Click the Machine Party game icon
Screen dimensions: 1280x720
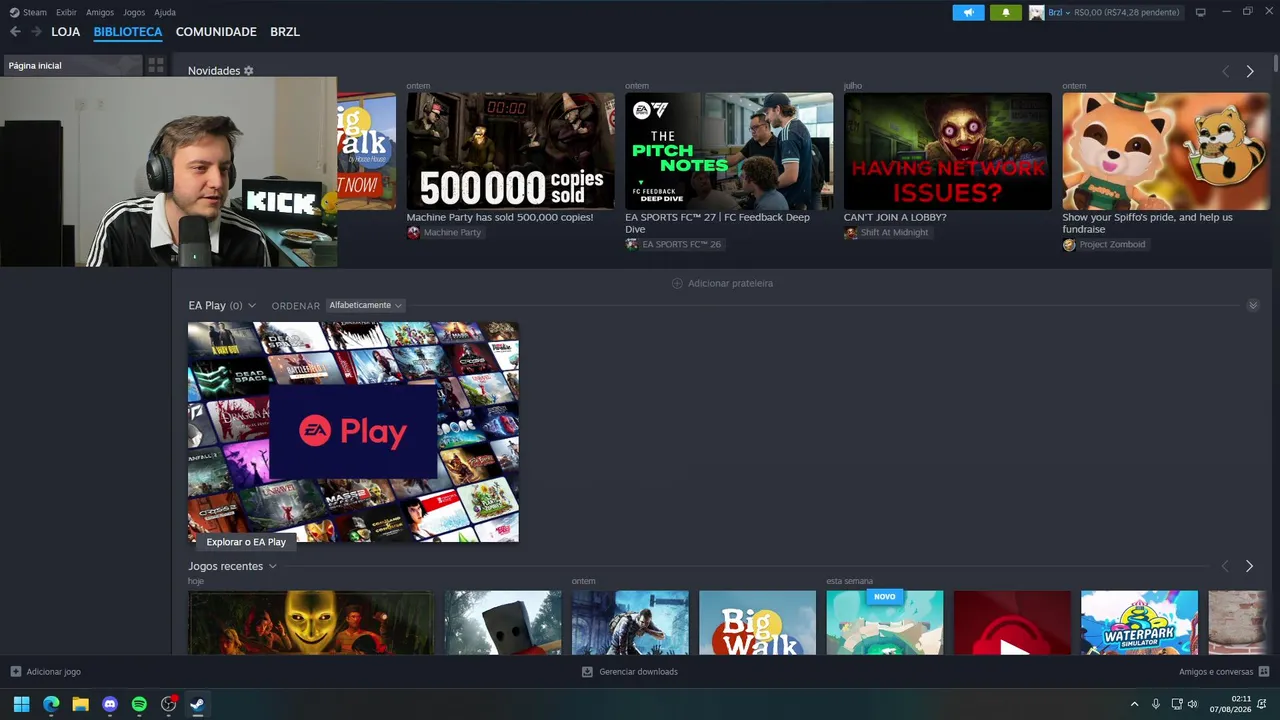pos(413,232)
